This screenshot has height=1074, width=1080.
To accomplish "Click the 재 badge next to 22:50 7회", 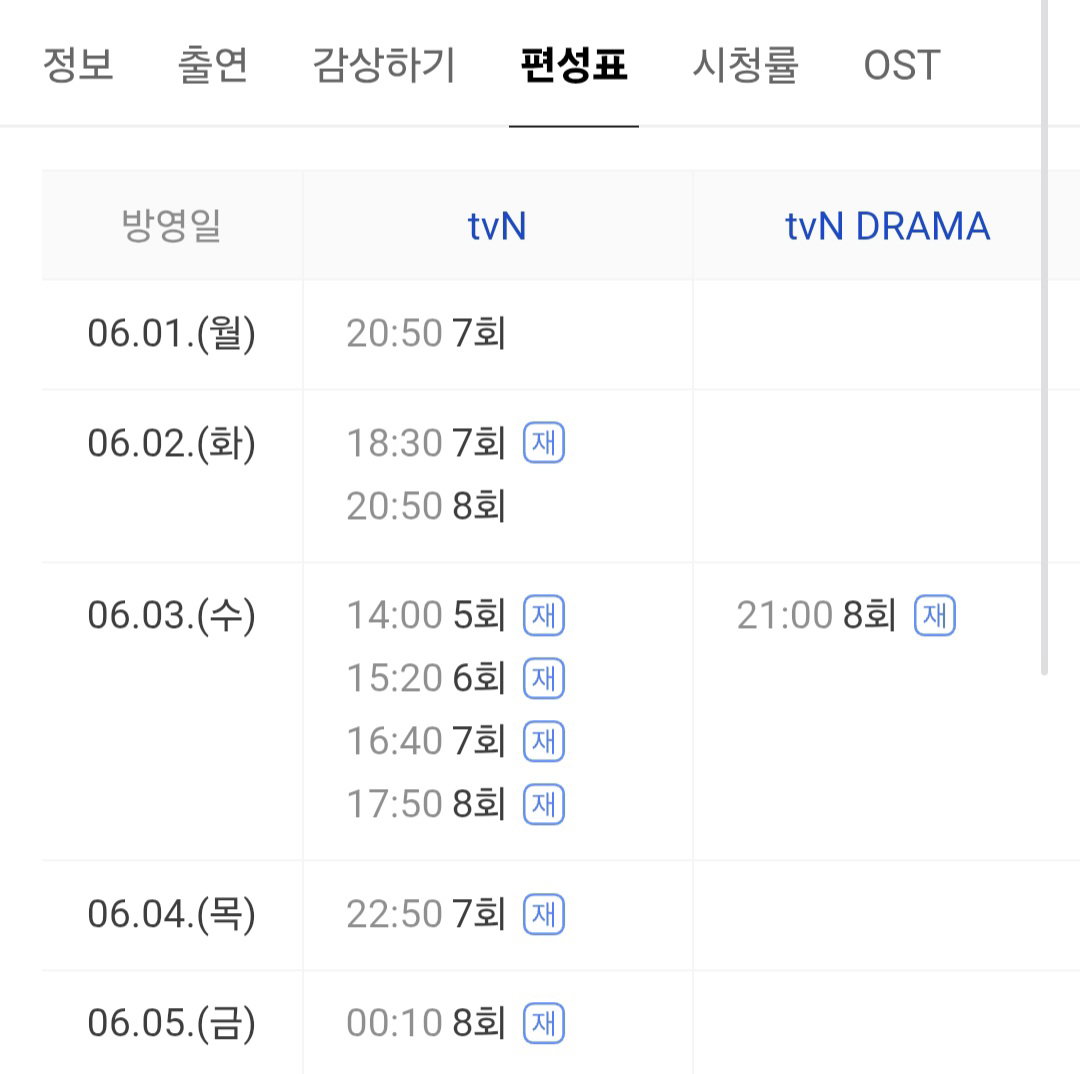I will click(544, 914).
